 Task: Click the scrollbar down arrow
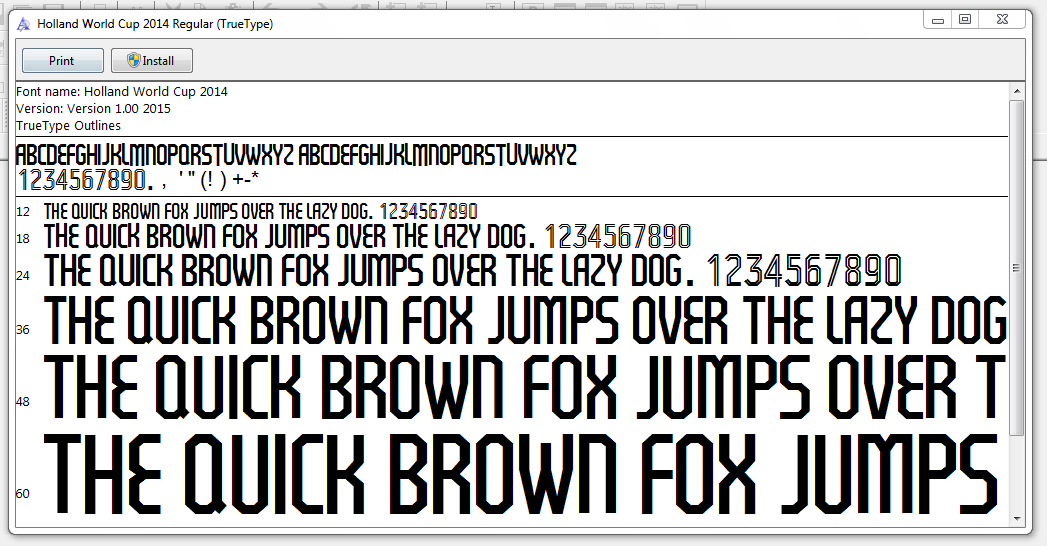pos(1016,518)
